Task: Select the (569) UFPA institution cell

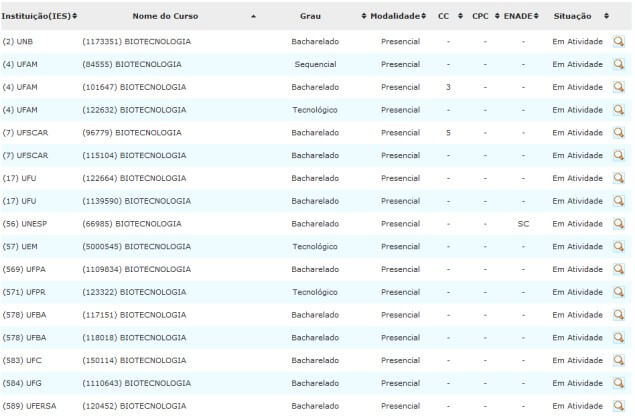Action: pos(24,269)
